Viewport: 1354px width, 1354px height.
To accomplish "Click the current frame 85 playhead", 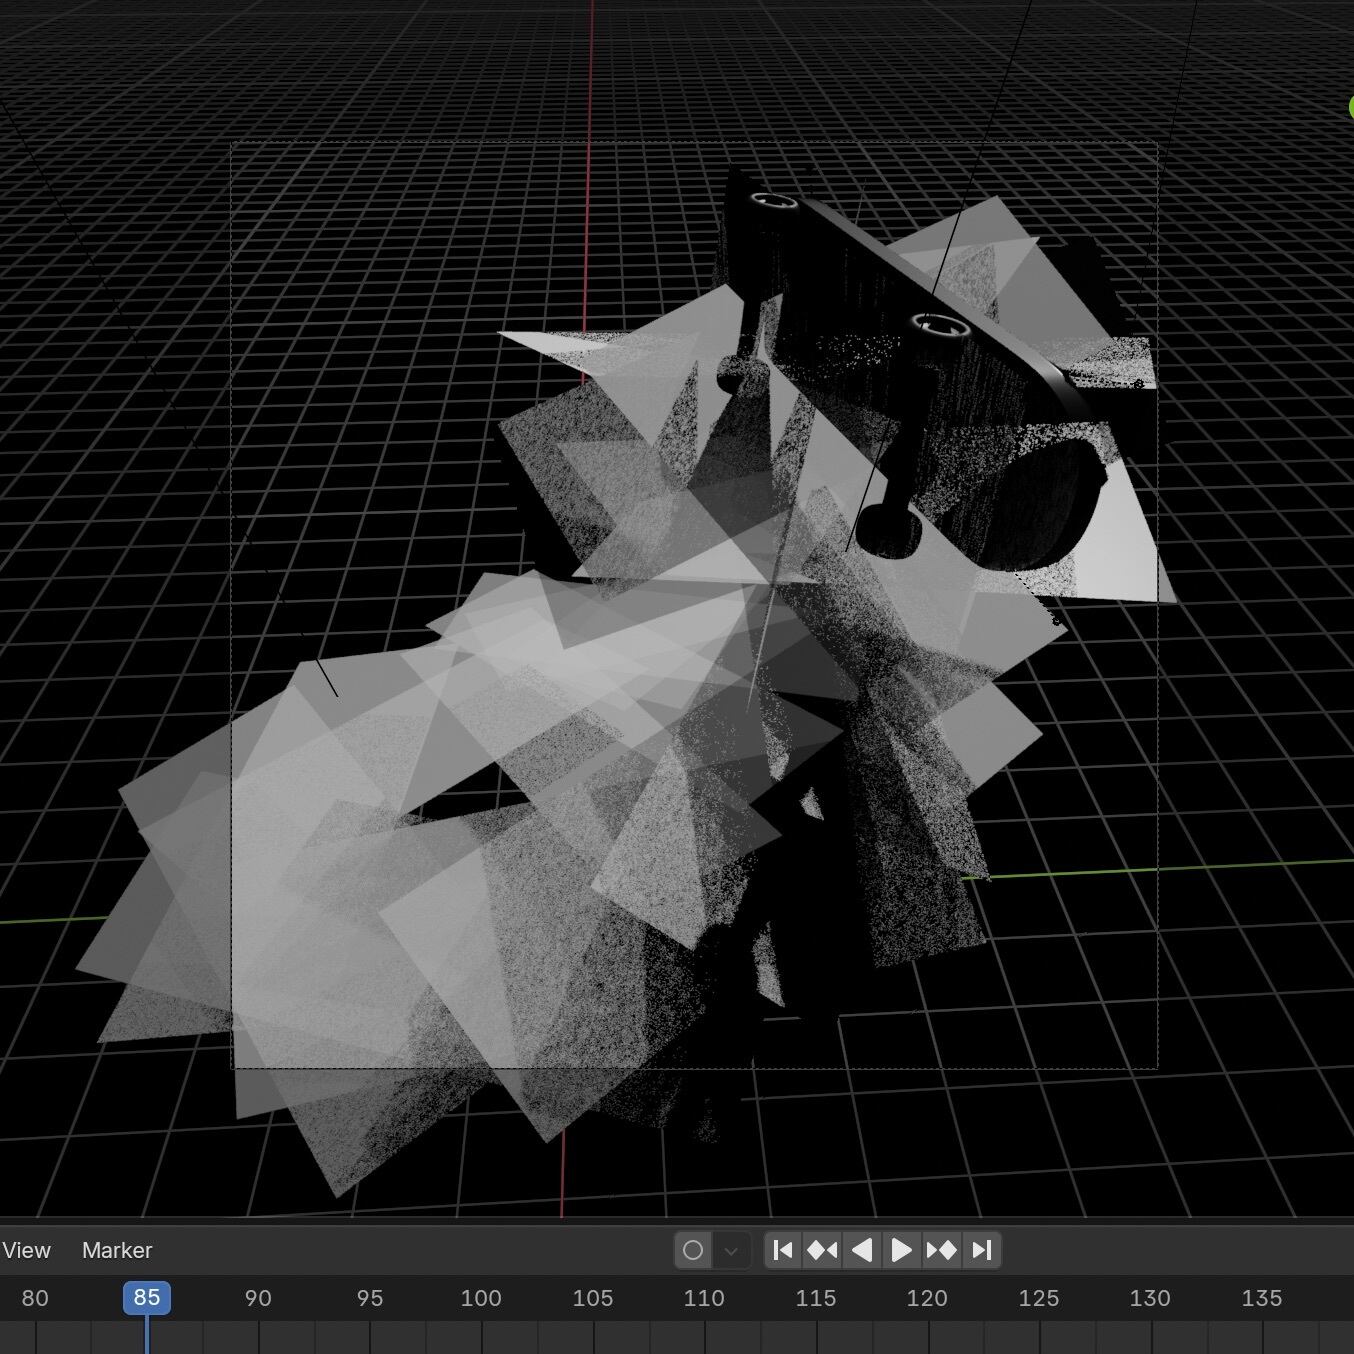I will [x=147, y=1298].
